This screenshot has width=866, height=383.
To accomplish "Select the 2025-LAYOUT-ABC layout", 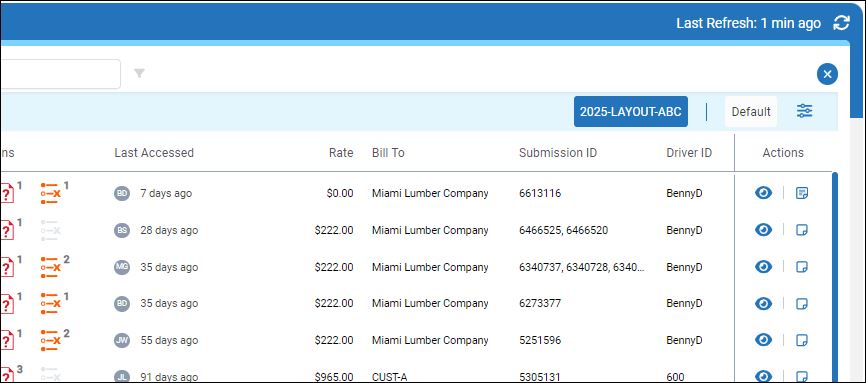I will coord(631,112).
